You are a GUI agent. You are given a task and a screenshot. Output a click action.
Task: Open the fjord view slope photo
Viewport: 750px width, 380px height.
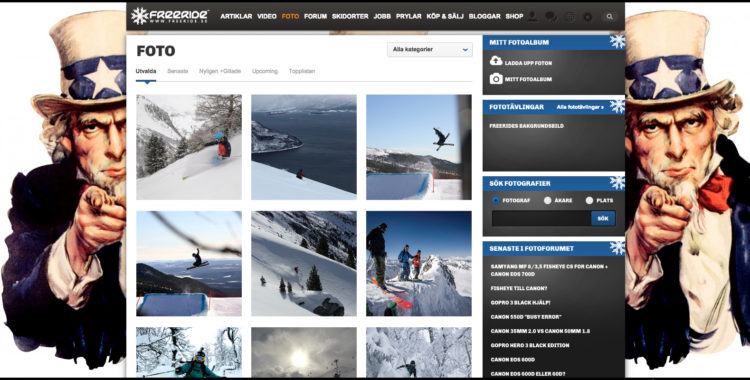(x=304, y=147)
